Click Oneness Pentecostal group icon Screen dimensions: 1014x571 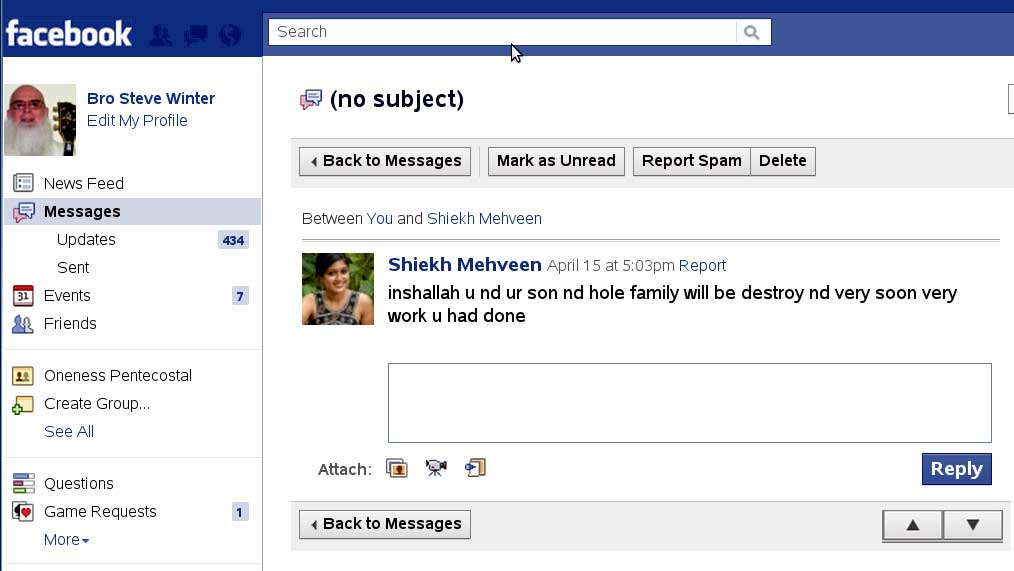tap(23, 376)
